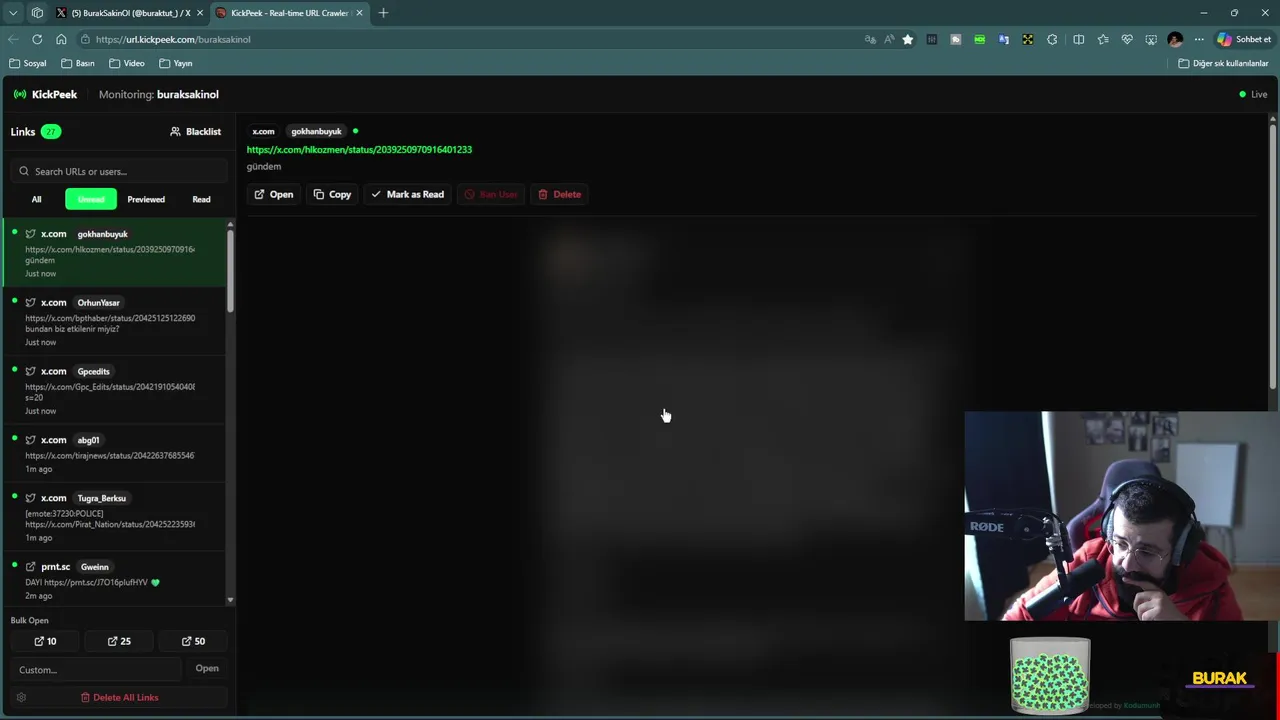Viewport: 1280px width, 720px height.
Task: Click the read aloud icon
Action: pyautogui.click(x=889, y=39)
